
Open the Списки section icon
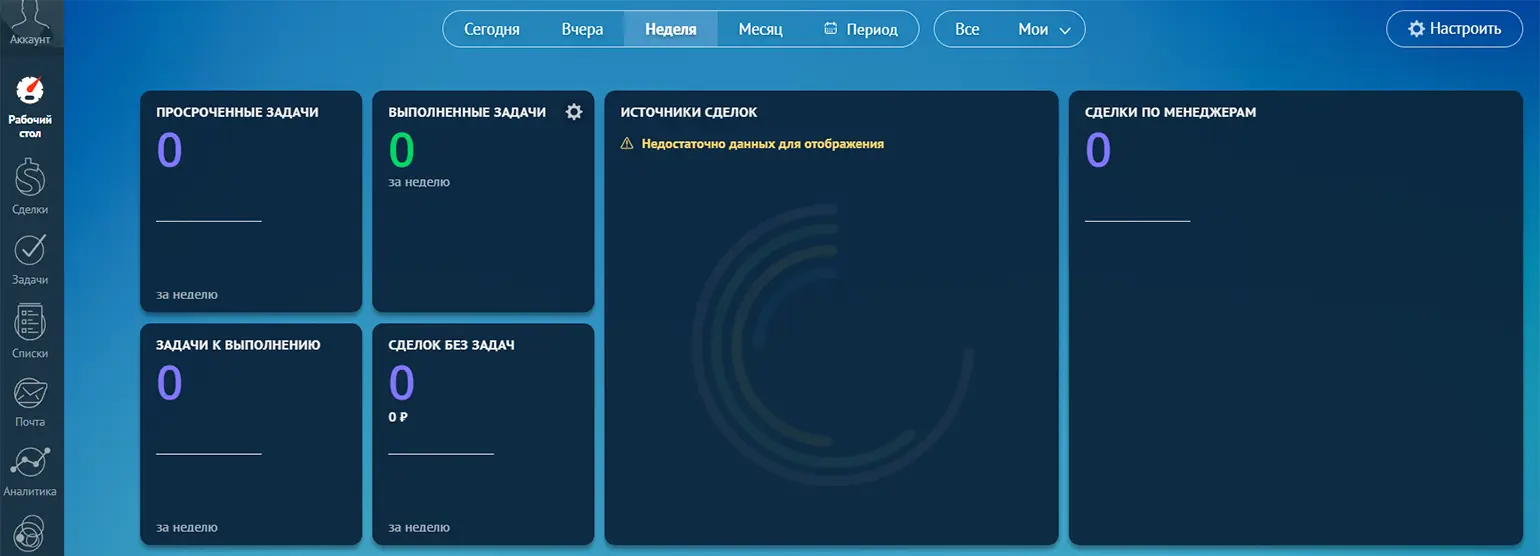click(x=31, y=322)
